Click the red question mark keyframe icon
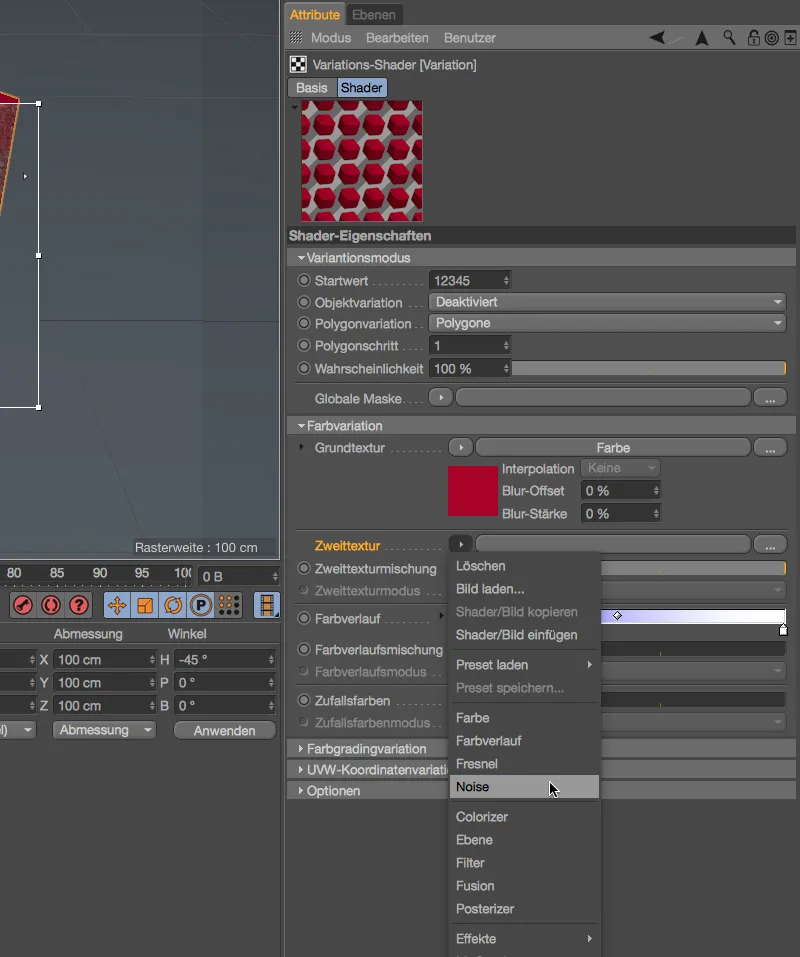The height and width of the screenshot is (957, 800). click(x=79, y=605)
